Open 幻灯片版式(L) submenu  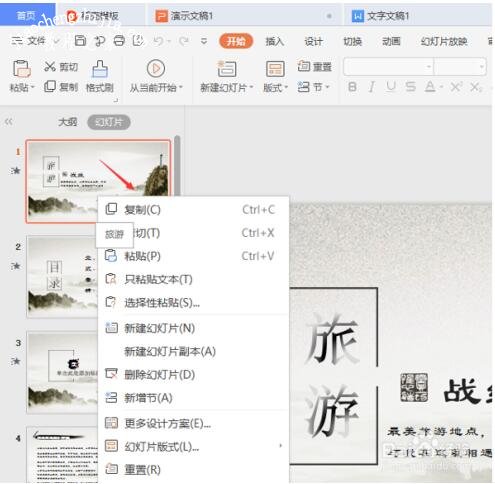point(193,446)
